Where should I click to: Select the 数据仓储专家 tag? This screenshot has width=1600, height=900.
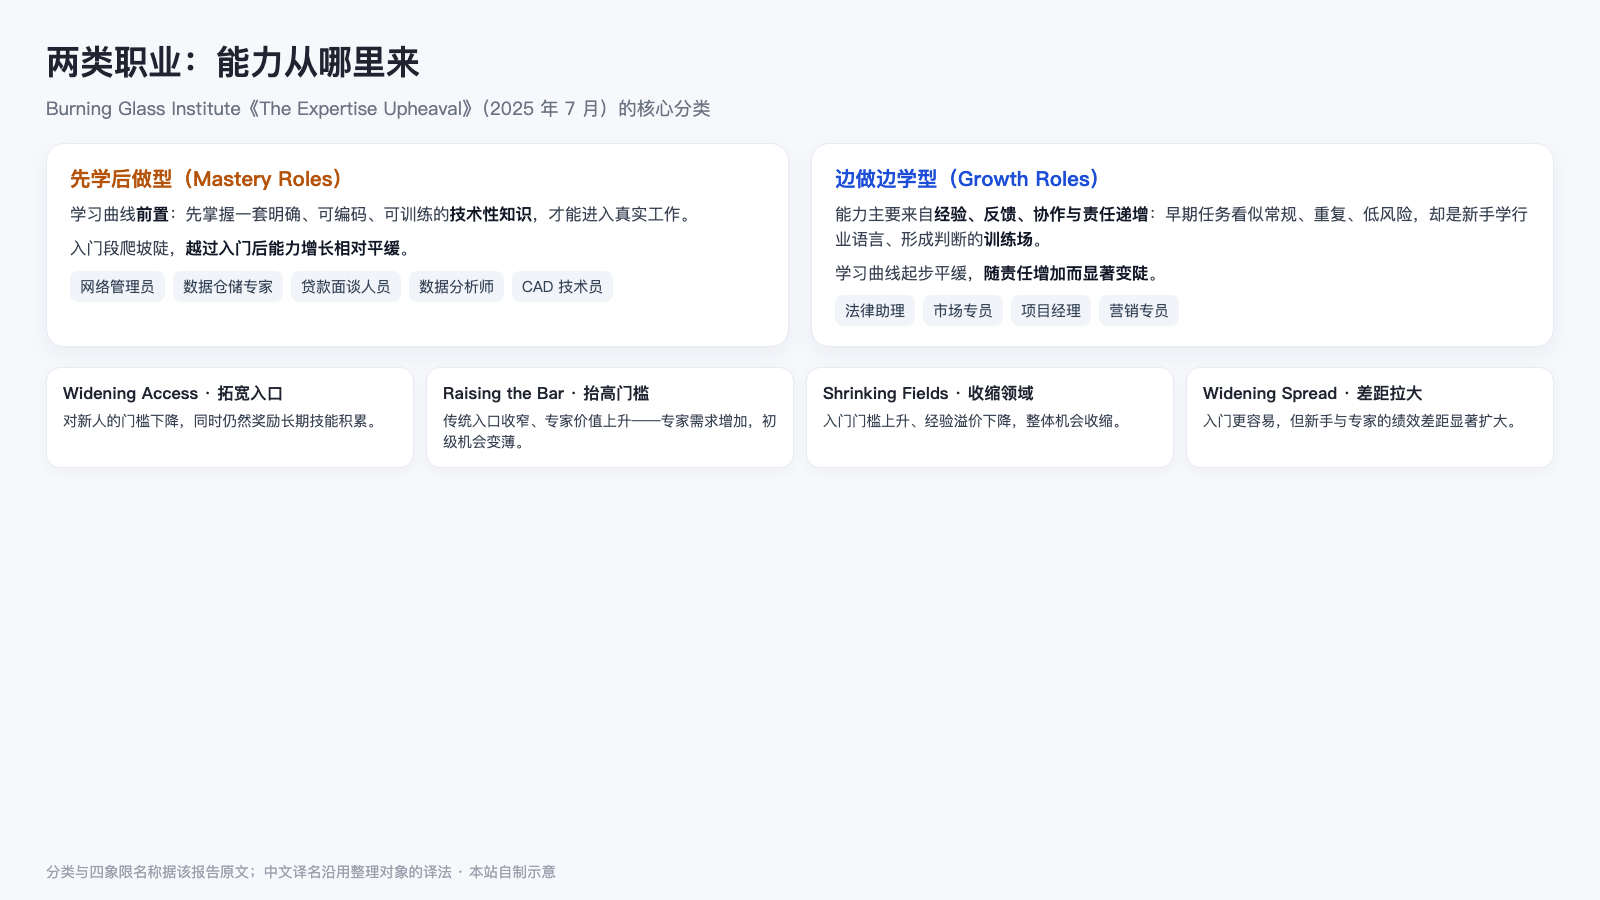pyautogui.click(x=228, y=287)
